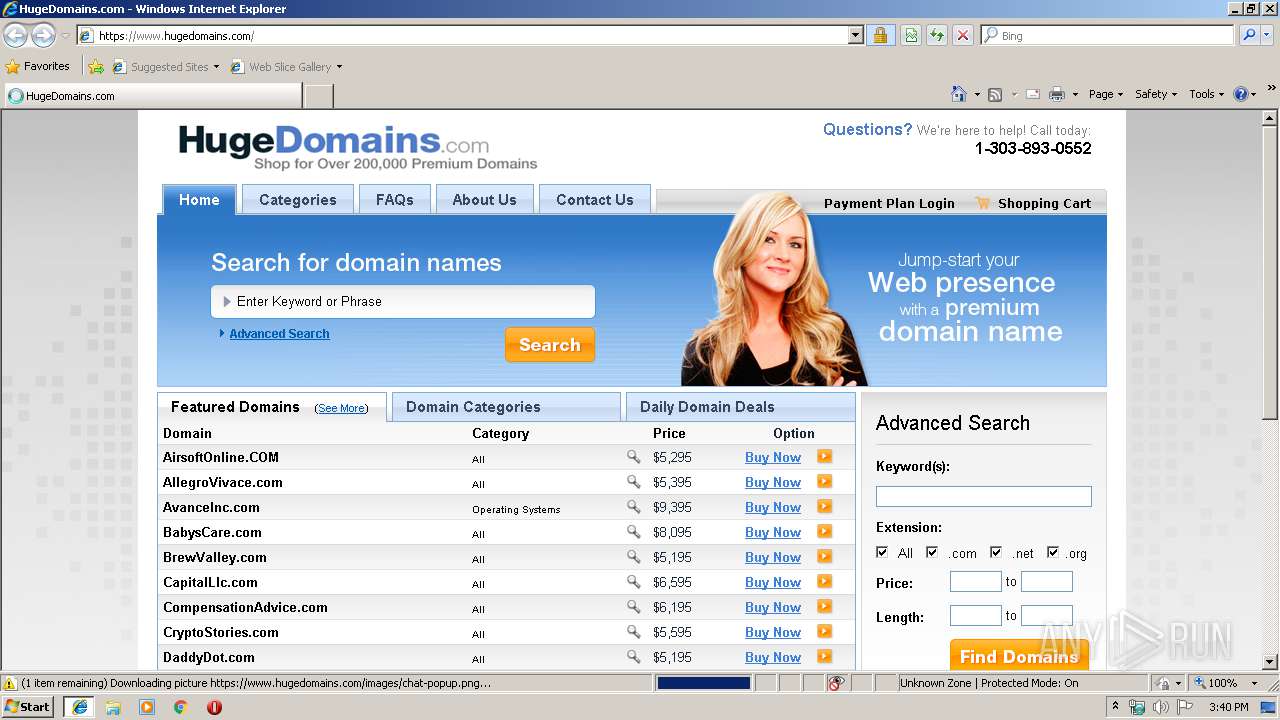Image resolution: width=1280 pixels, height=720 pixels.
Task: Click the Home icon in command bar
Action: [x=959, y=94]
